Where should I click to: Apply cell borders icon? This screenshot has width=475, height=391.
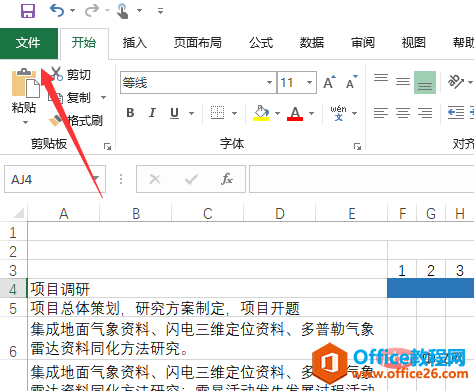(x=217, y=113)
